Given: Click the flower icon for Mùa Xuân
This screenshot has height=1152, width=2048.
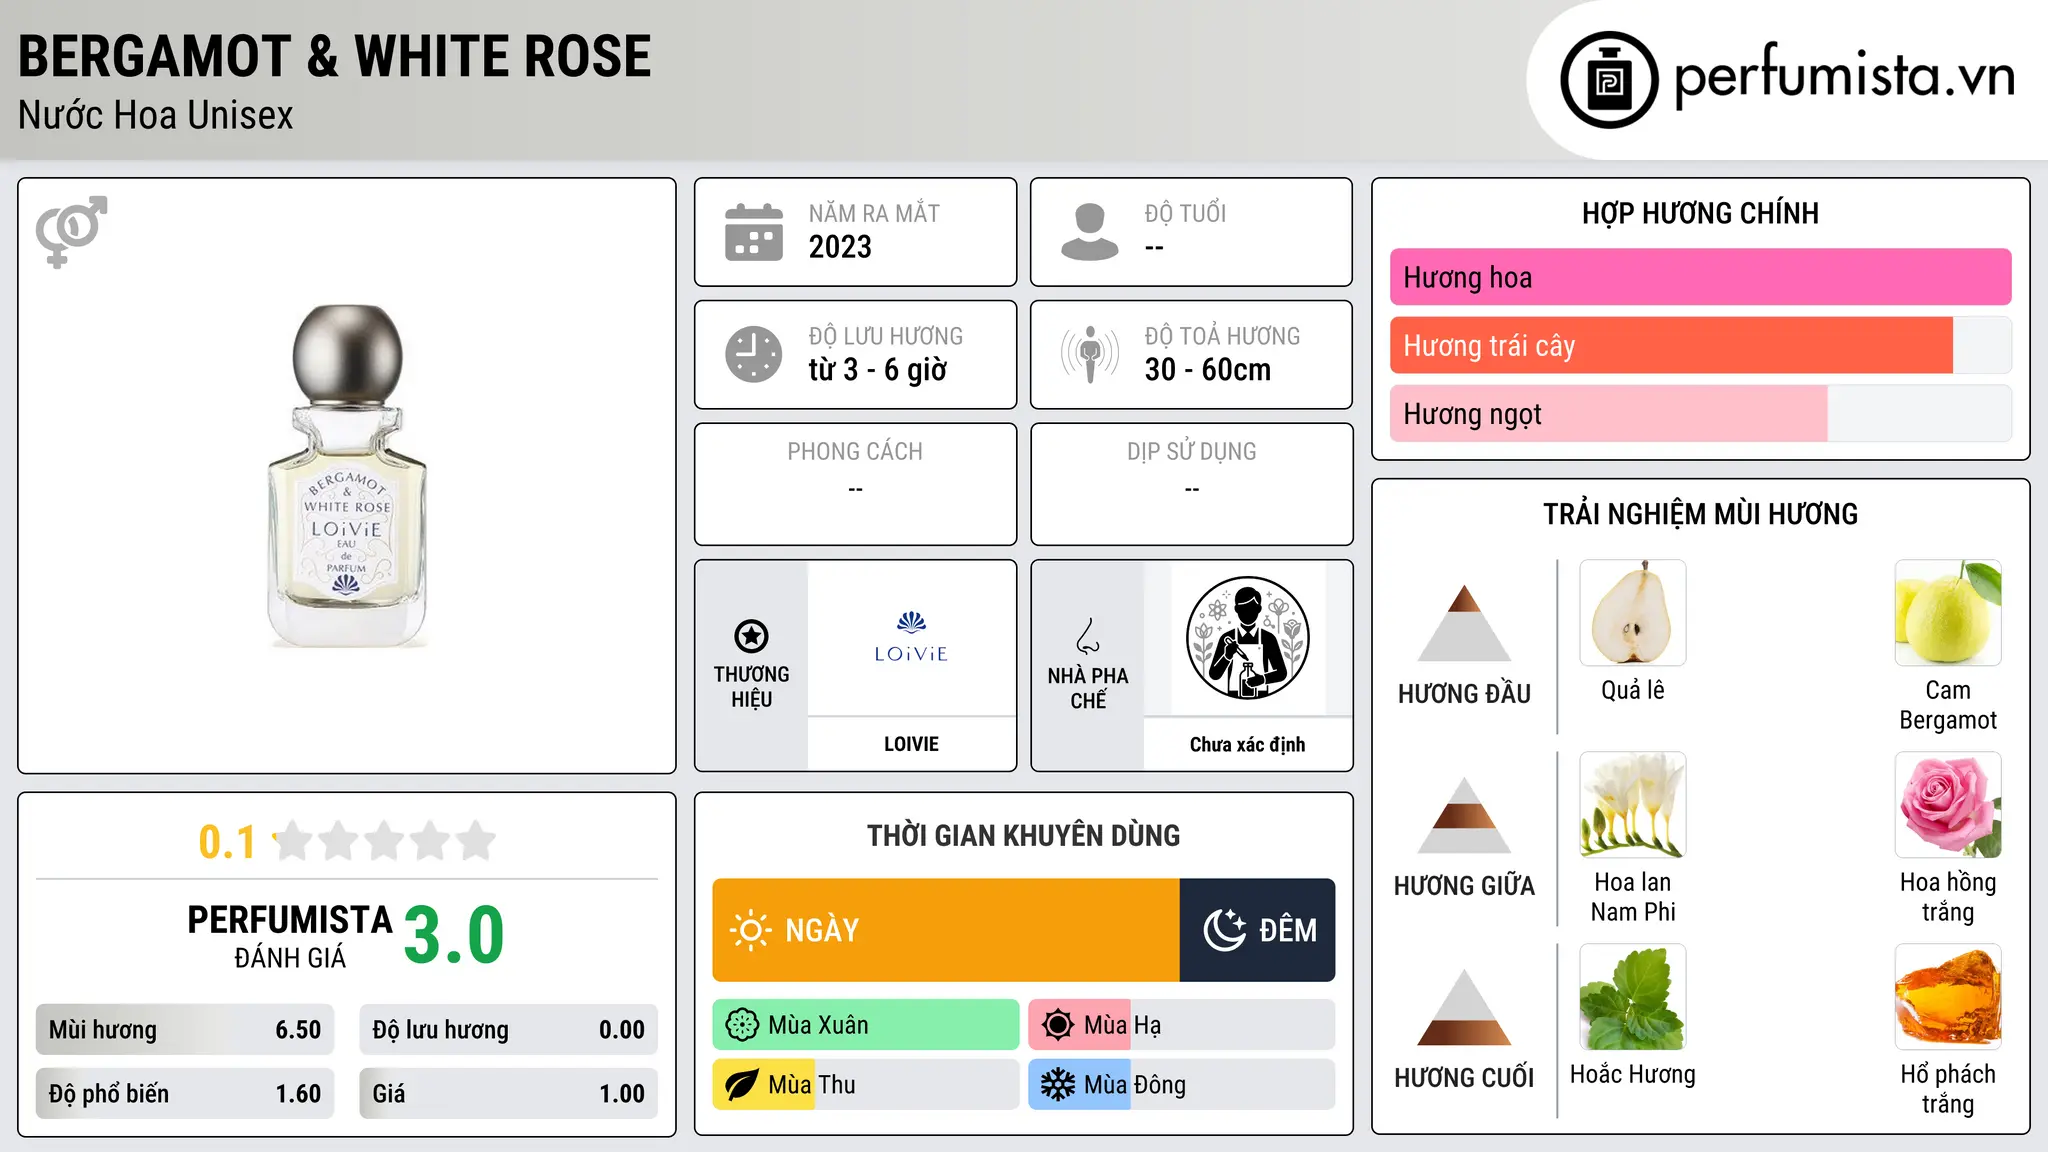Looking at the screenshot, I should point(742,1025).
